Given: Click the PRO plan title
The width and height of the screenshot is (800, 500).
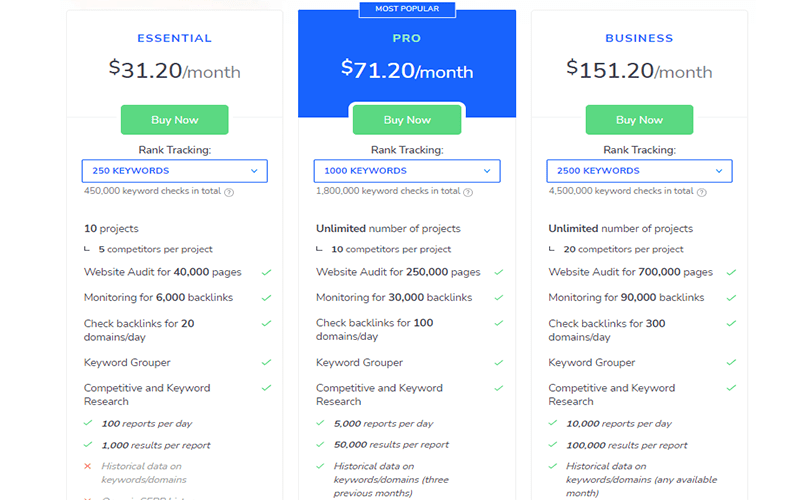Looking at the screenshot, I should tap(407, 38).
